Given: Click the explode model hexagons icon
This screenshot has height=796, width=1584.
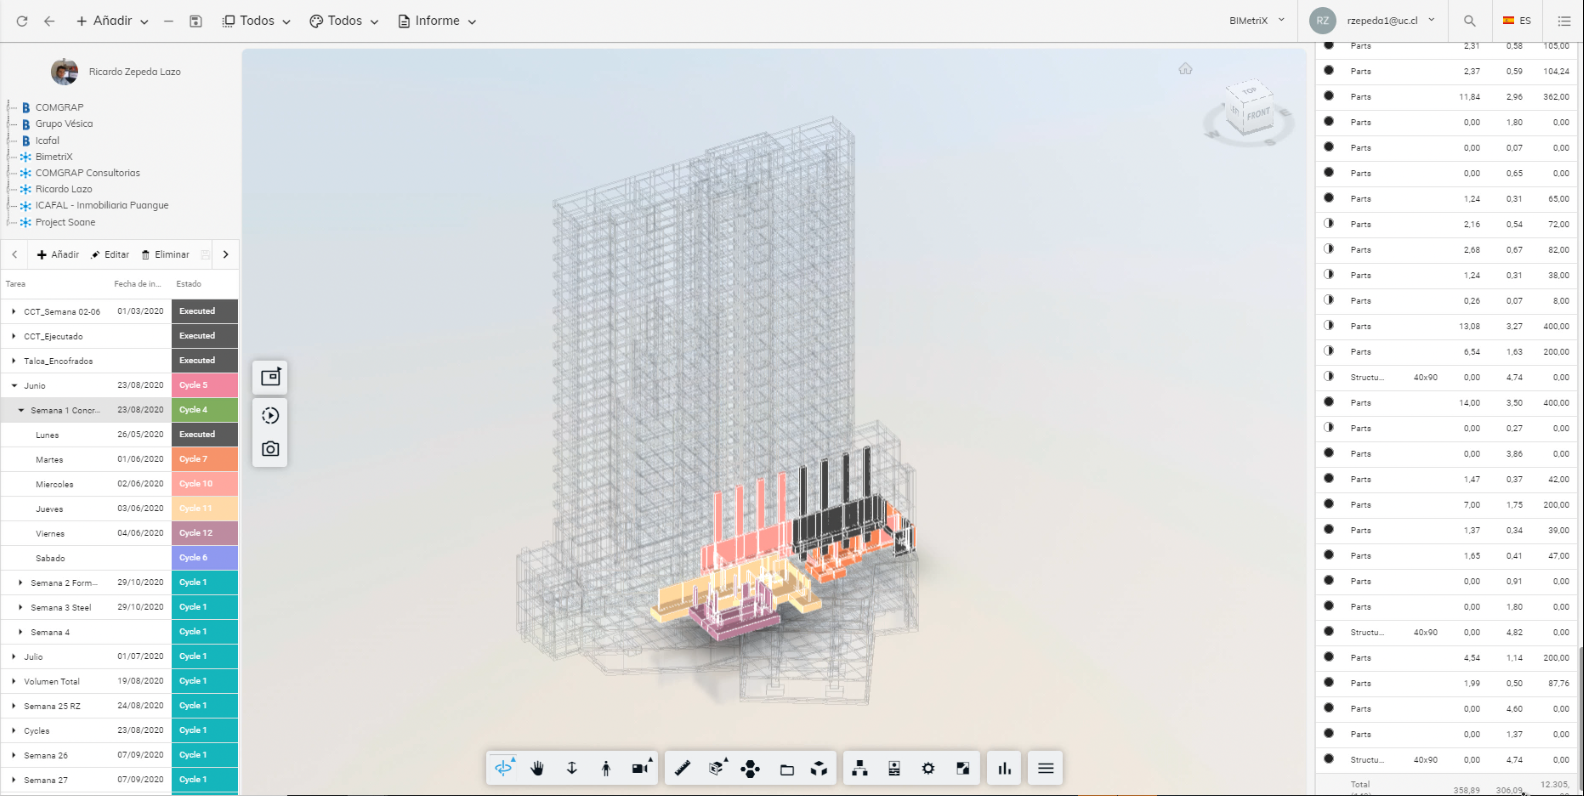Looking at the screenshot, I should tap(751, 768).
